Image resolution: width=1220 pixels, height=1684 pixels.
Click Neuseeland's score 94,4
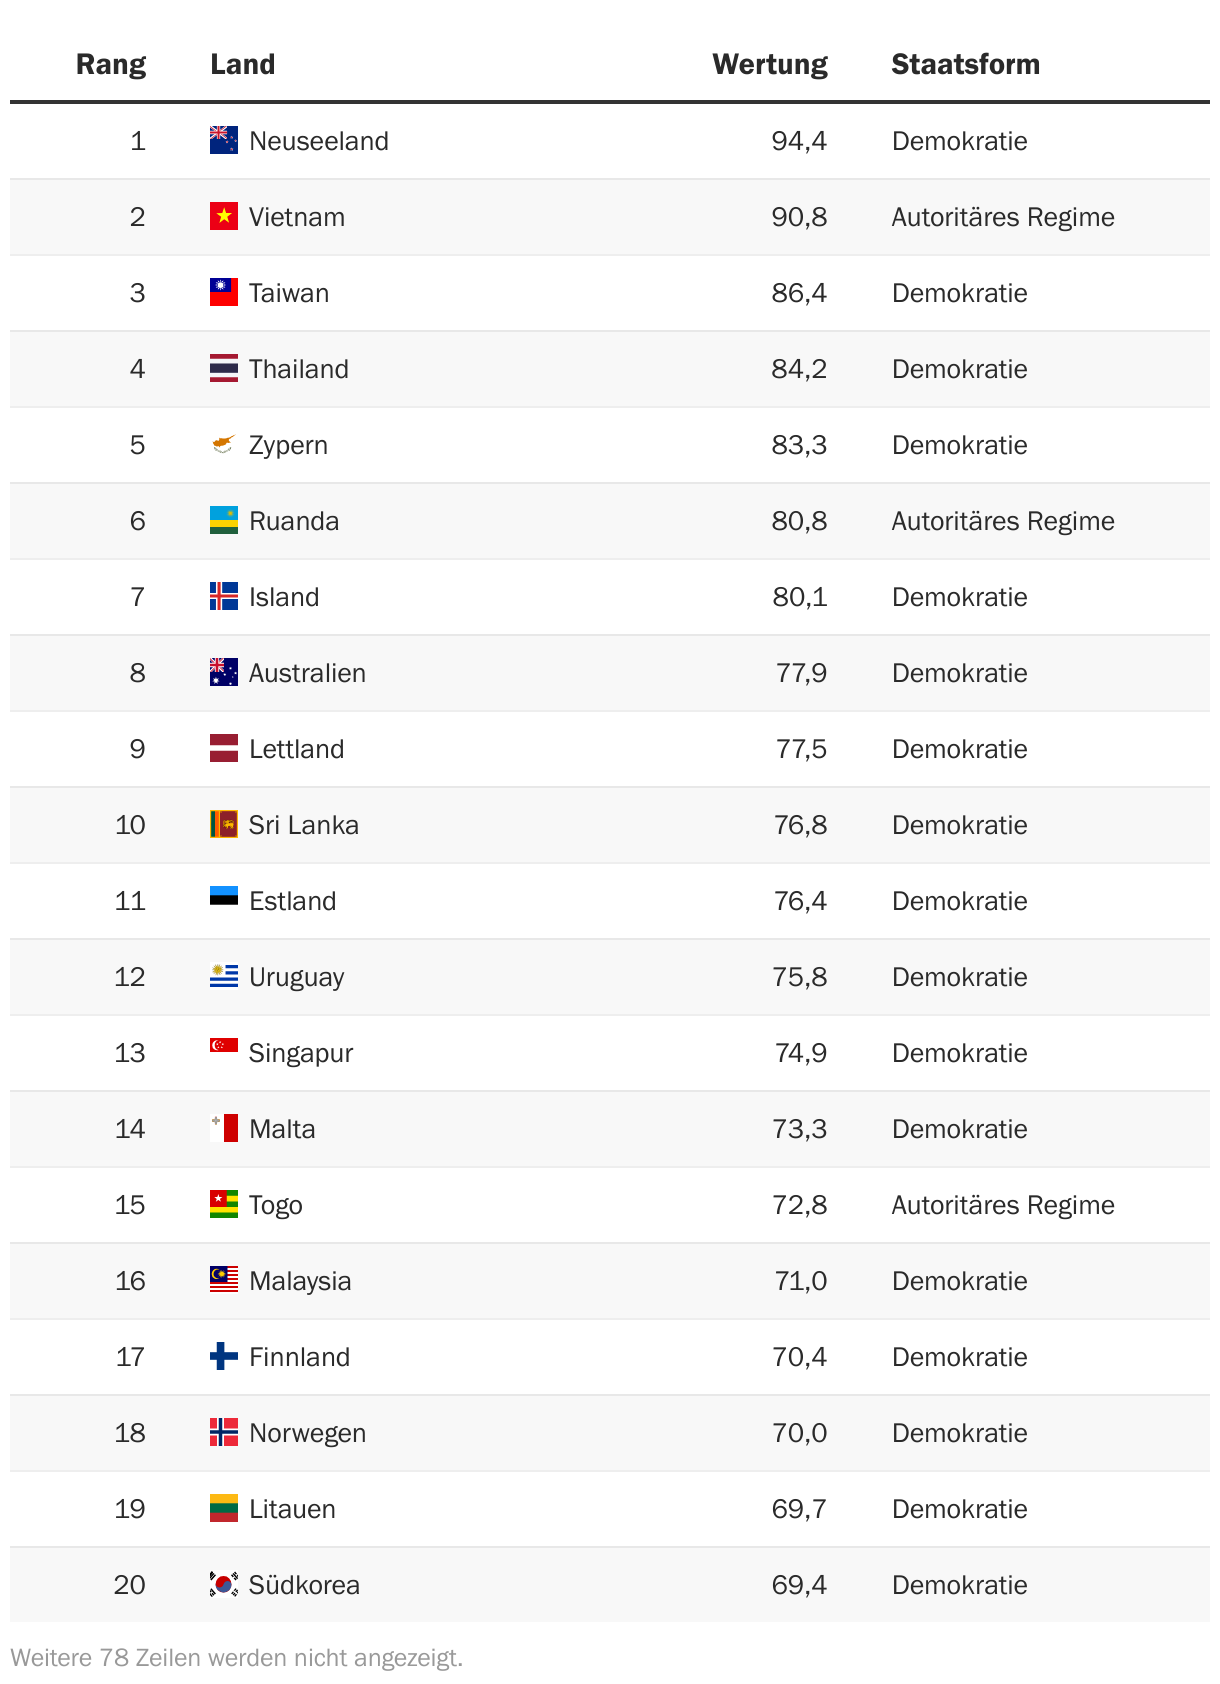799,141
